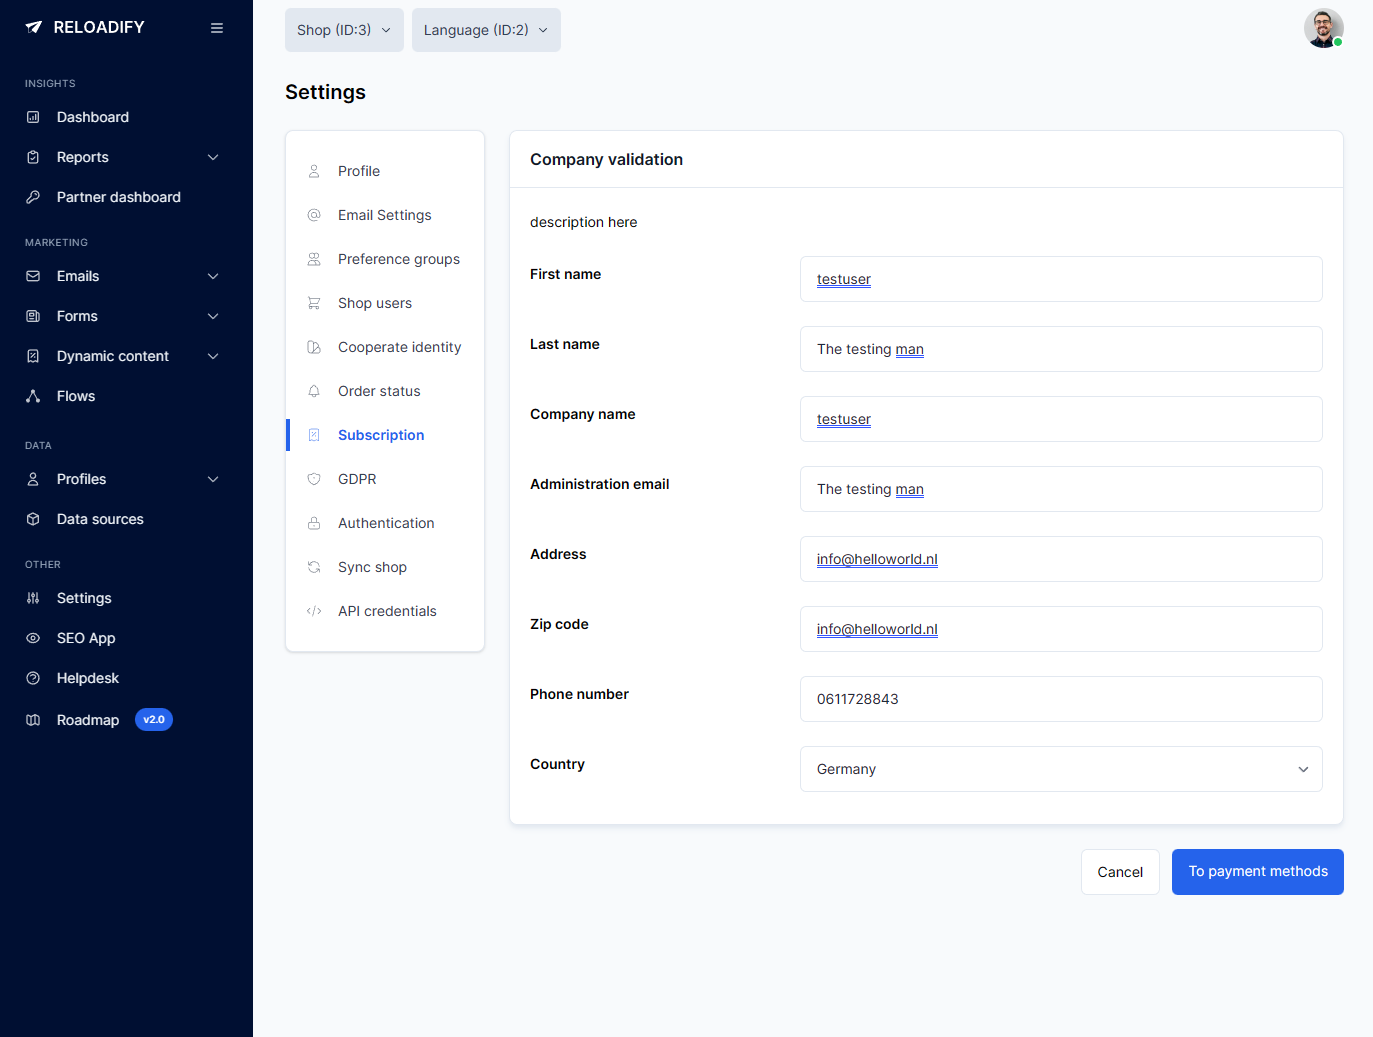Click the Cancel button
Image resolution: width=1373 pixels, height=1037 pixels.
point(1119,871)
